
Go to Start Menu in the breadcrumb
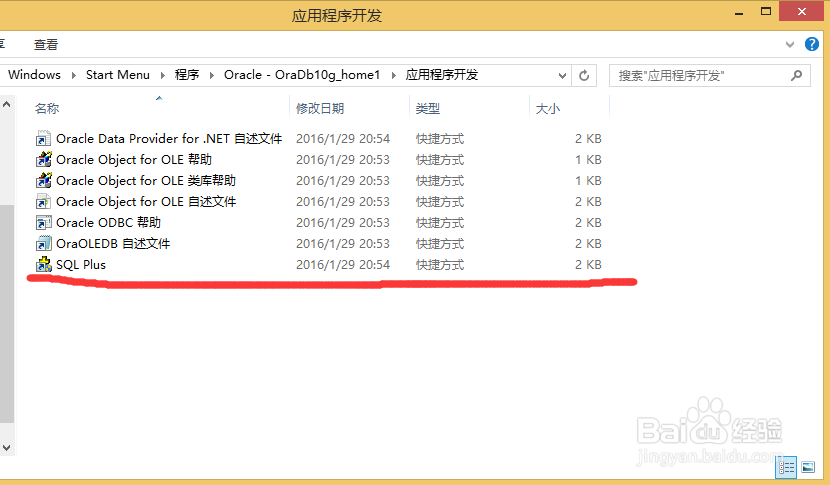coord(118,75)
